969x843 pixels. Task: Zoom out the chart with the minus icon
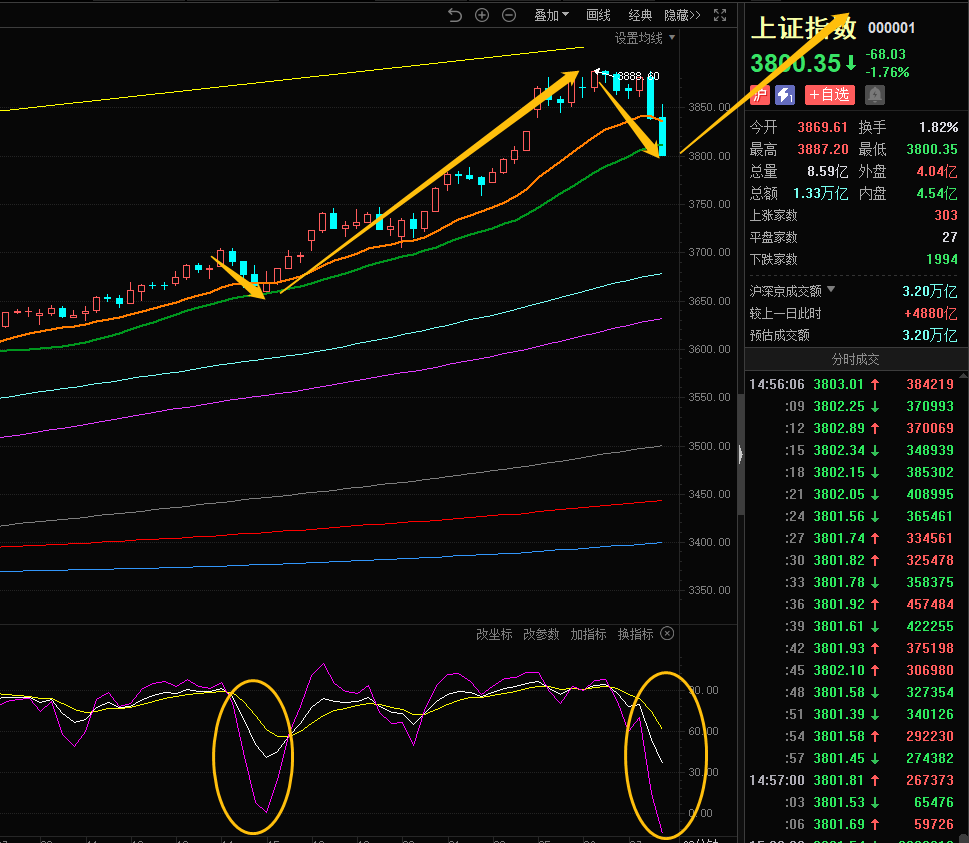coord(509,15)
